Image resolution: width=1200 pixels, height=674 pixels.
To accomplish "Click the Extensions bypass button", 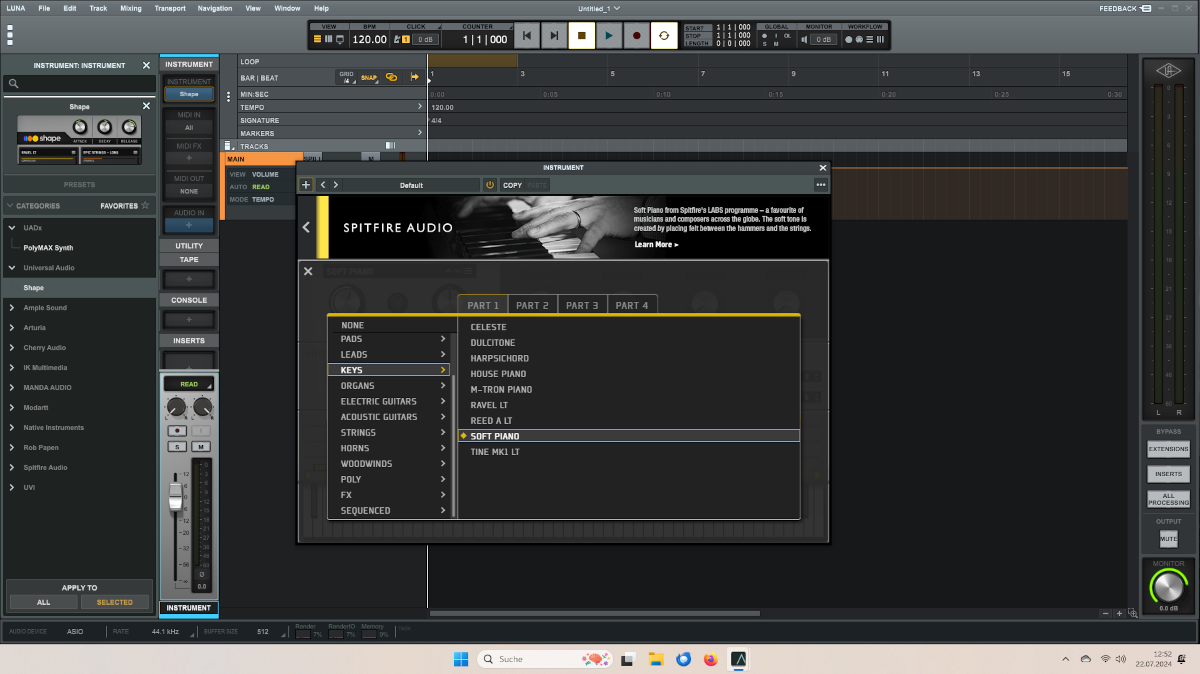I will pos(1168,449).
